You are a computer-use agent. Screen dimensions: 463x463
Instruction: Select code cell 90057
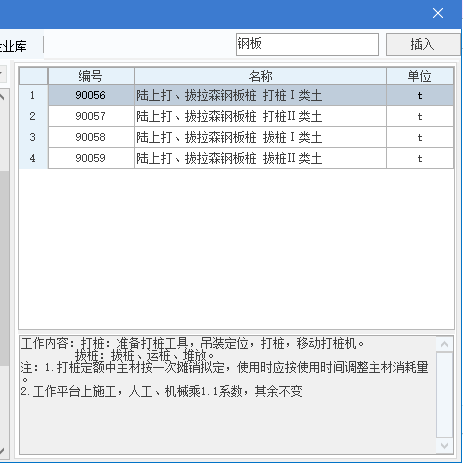tap(91, 116)
